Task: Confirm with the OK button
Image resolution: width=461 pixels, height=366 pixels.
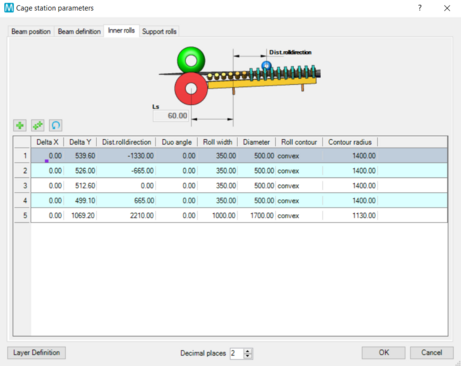Action: (x=384, y=353)
